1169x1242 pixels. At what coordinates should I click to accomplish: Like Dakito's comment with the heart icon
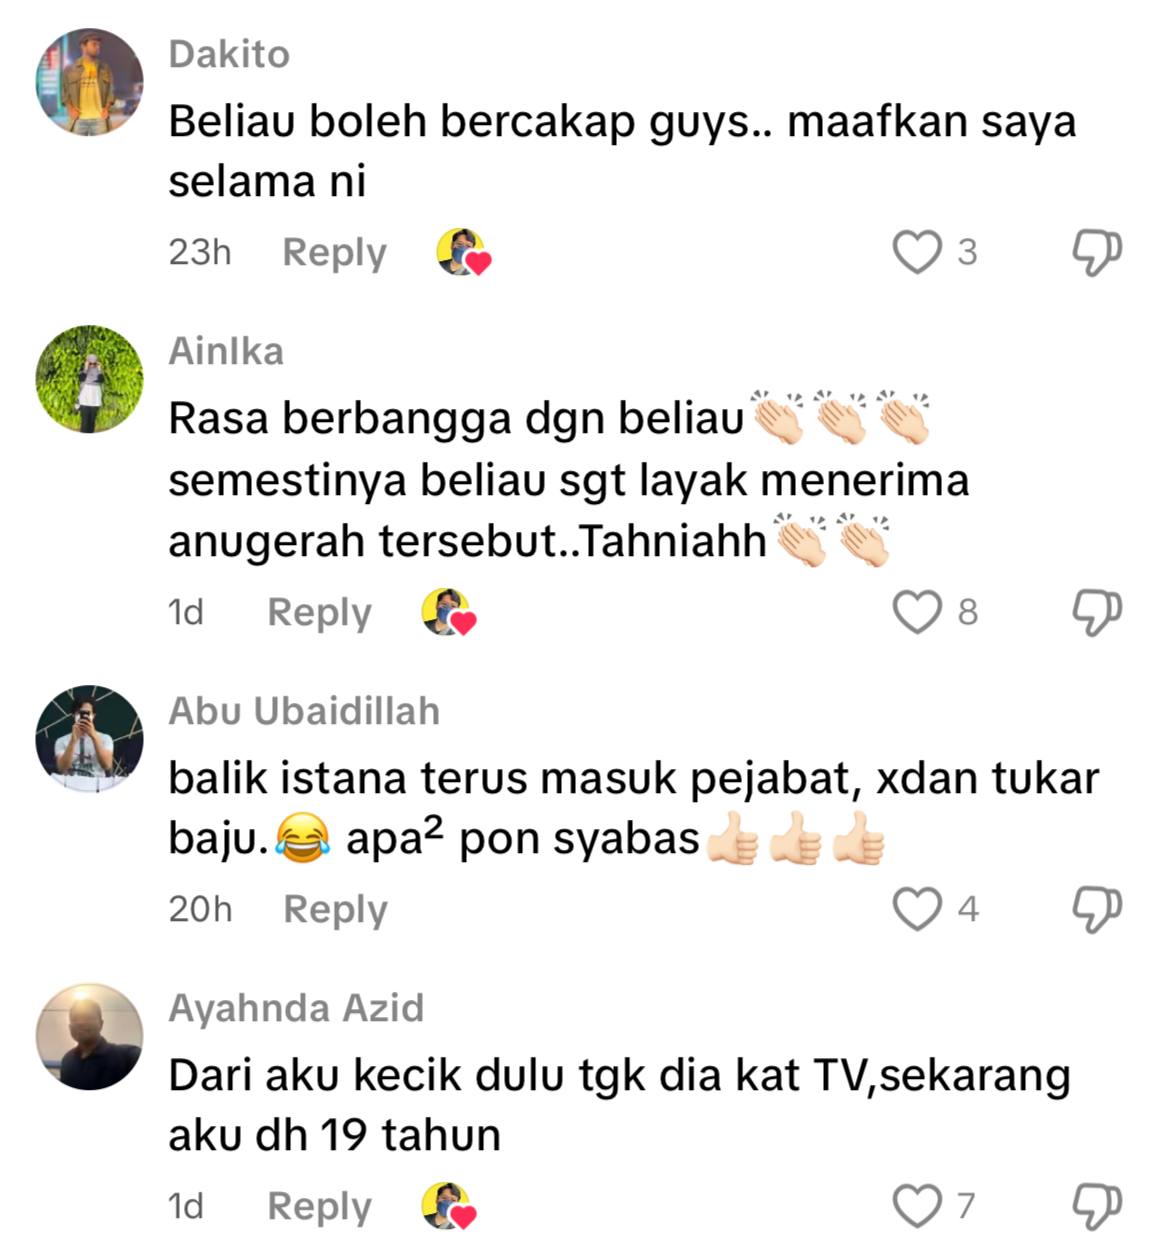[x=917, y=252]
